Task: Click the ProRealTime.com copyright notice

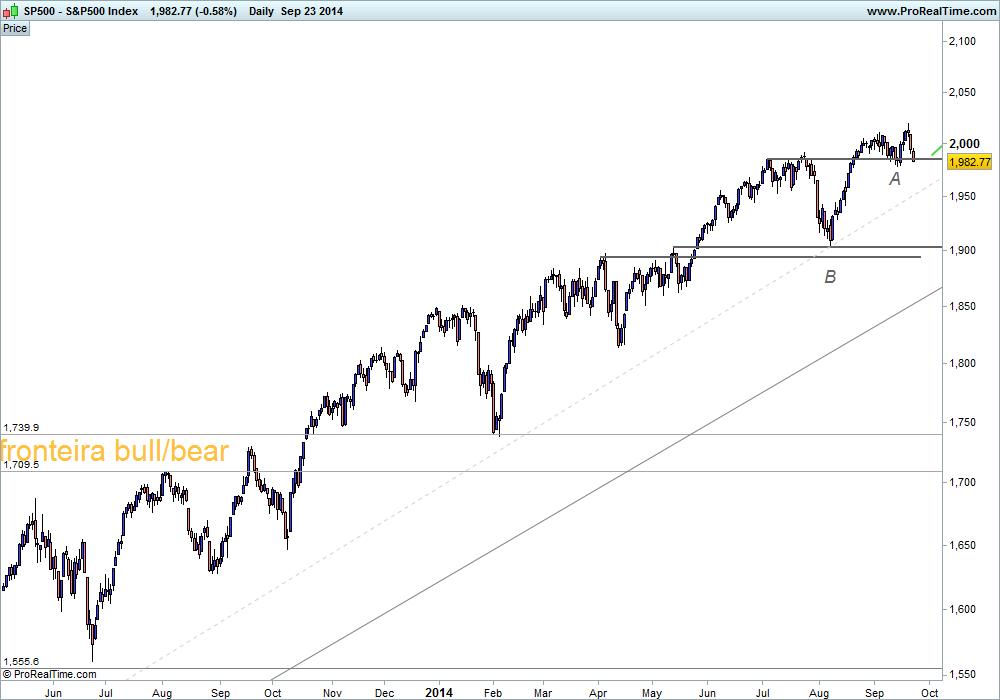Action: (x=50, y=674)
